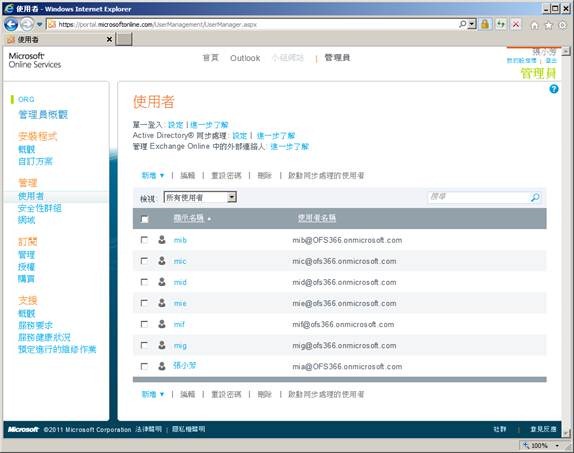The width and height of the screenshot is (574, 453).
Task: Click the refresh page icon
Action: [501, 25]
